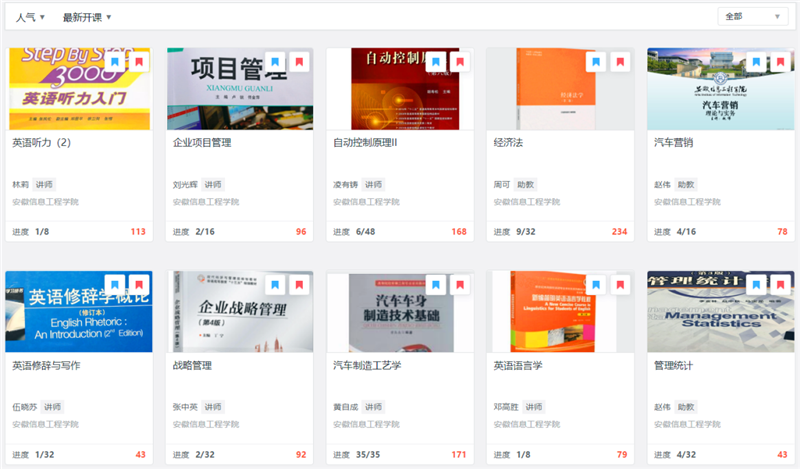Select the Step By Step 3000 cover image
This screenshot has width=800, height=469.
coord(80,89)
